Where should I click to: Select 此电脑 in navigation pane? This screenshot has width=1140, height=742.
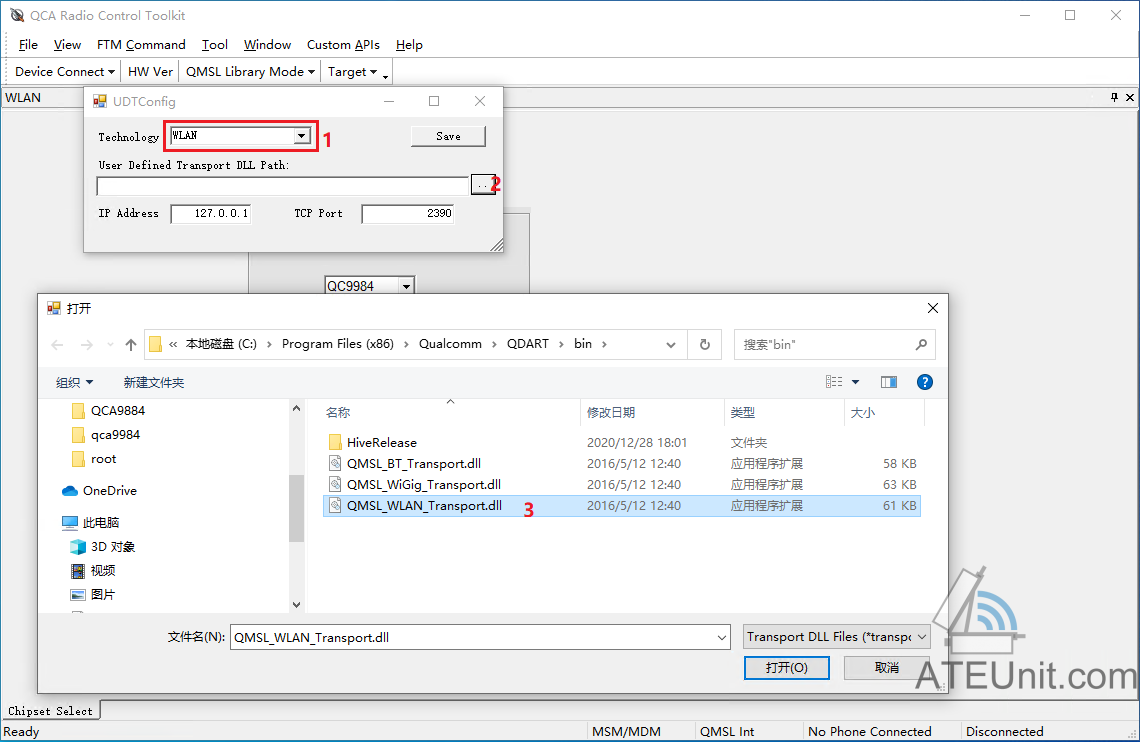[91, 523]
